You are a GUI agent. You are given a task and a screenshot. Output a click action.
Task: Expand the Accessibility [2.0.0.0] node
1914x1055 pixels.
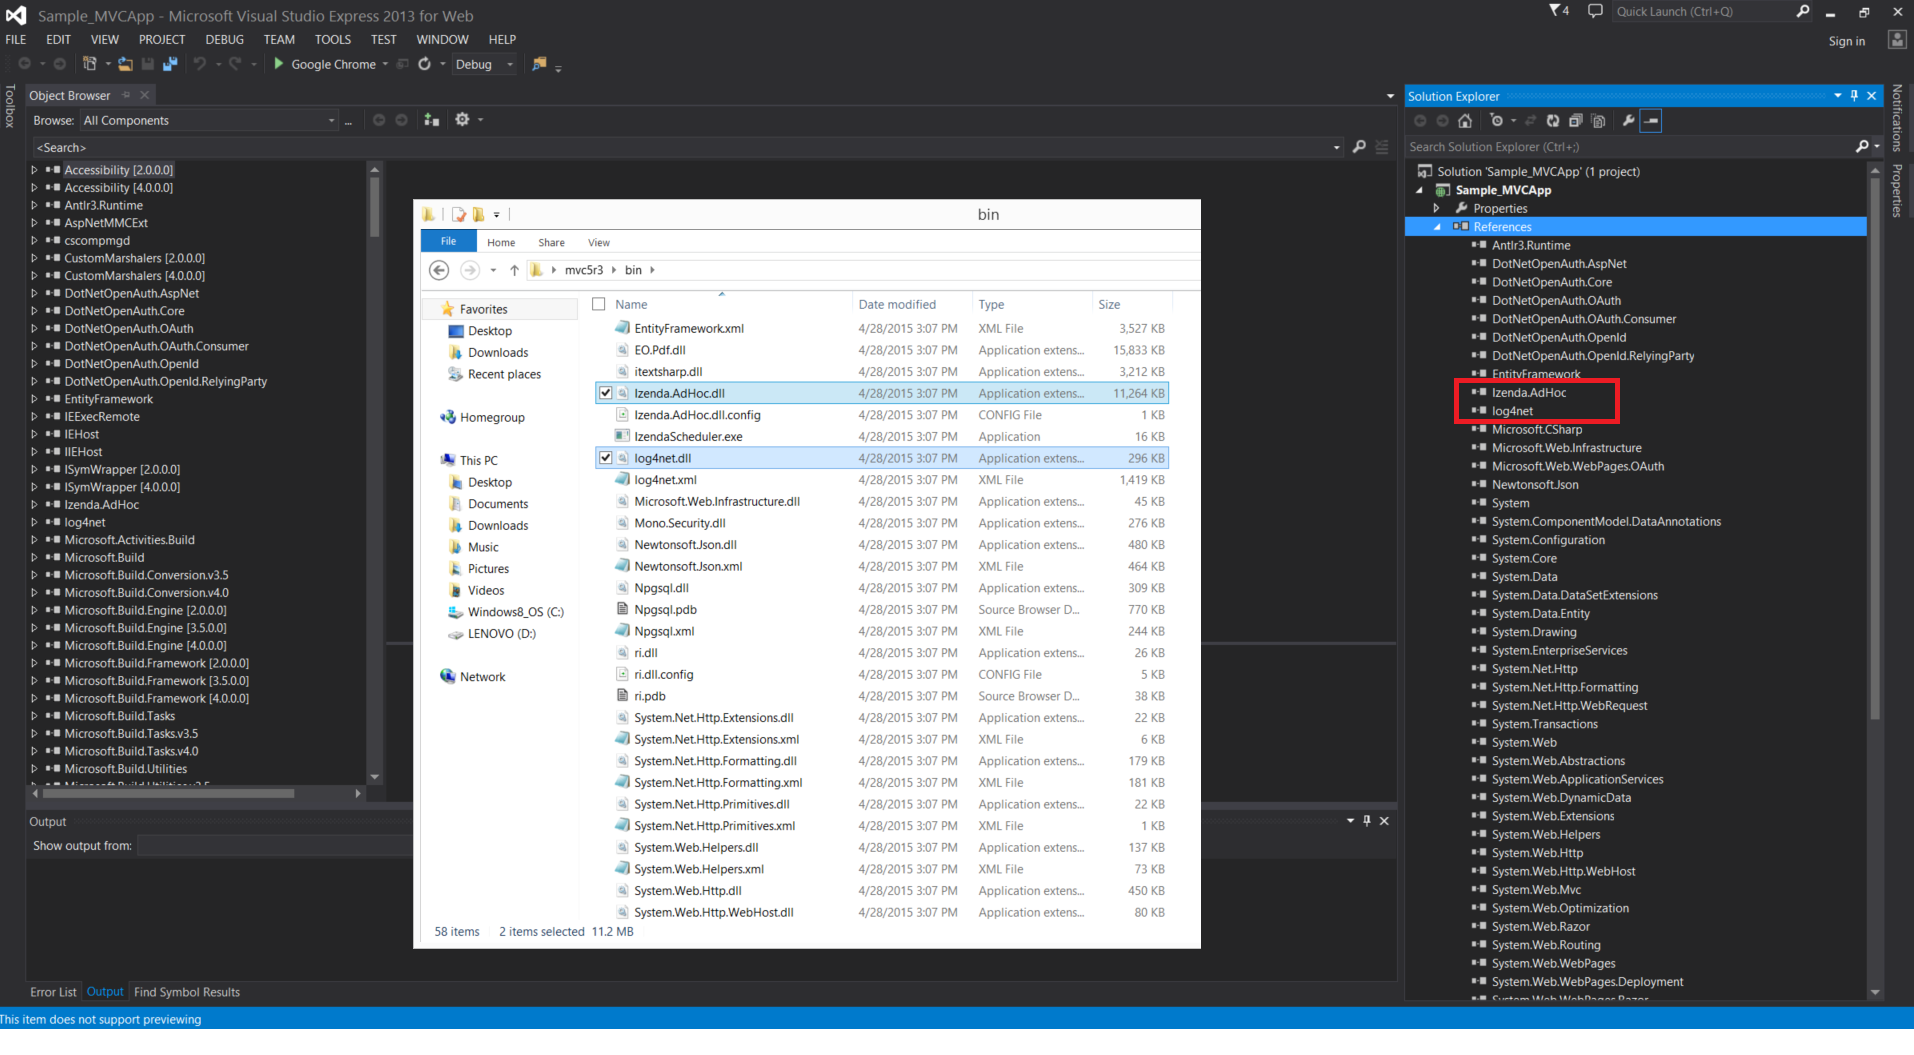coord(34,170)
